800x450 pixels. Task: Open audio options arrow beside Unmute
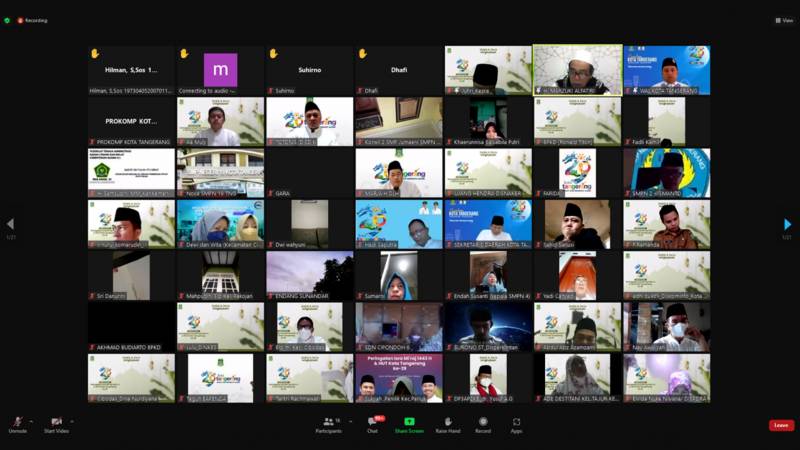(x=31, y=420)
